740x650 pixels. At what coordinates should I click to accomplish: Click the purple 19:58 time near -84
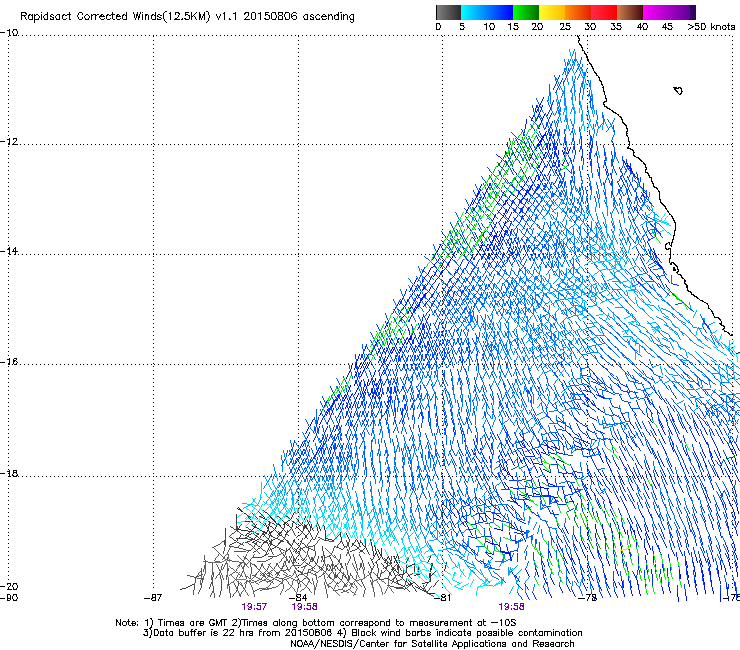click(x=304, y=607)
